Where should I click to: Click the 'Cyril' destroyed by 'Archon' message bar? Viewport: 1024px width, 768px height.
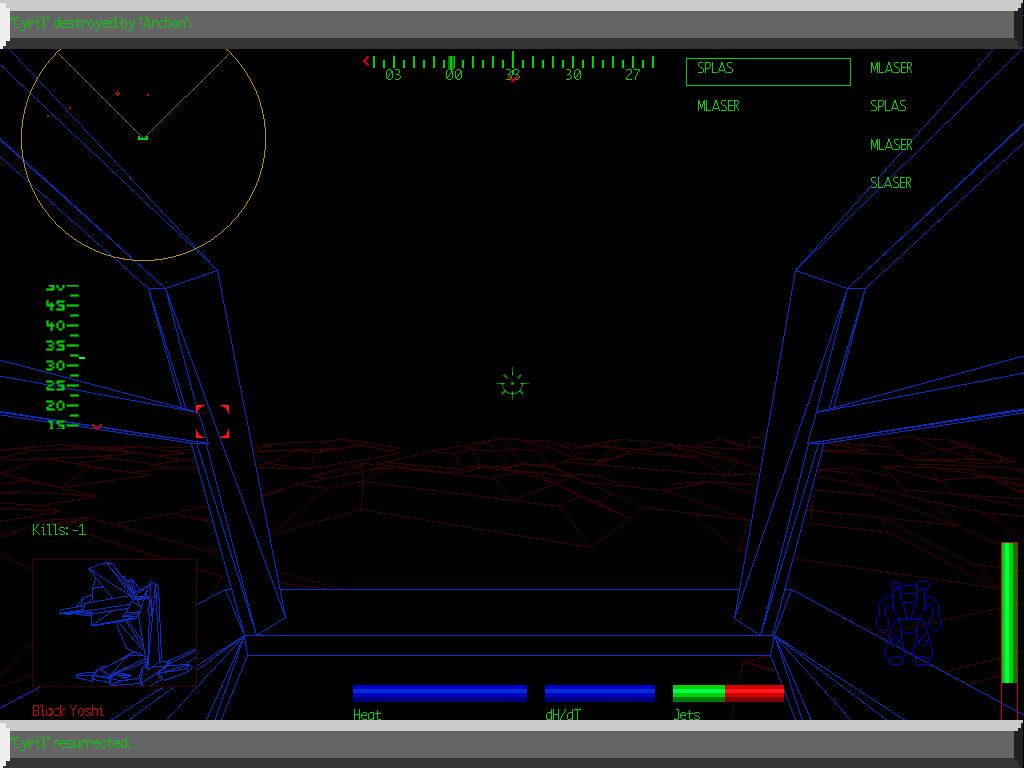click(100, 22)
